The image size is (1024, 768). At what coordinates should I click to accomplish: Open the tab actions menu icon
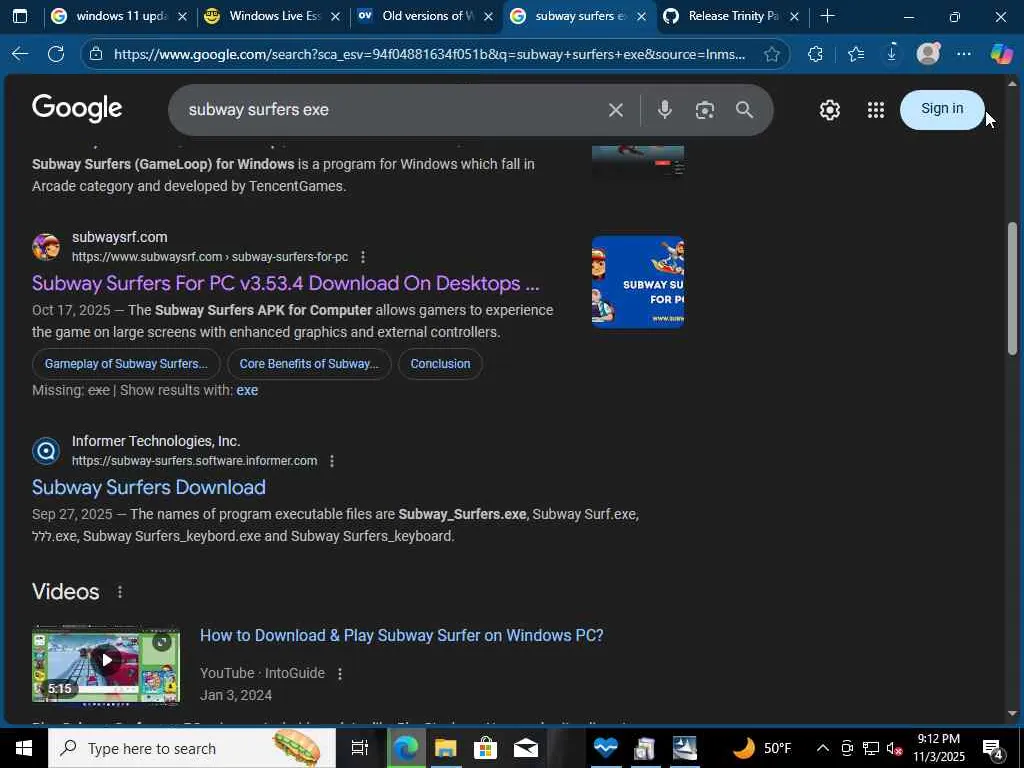click(20, 16)
